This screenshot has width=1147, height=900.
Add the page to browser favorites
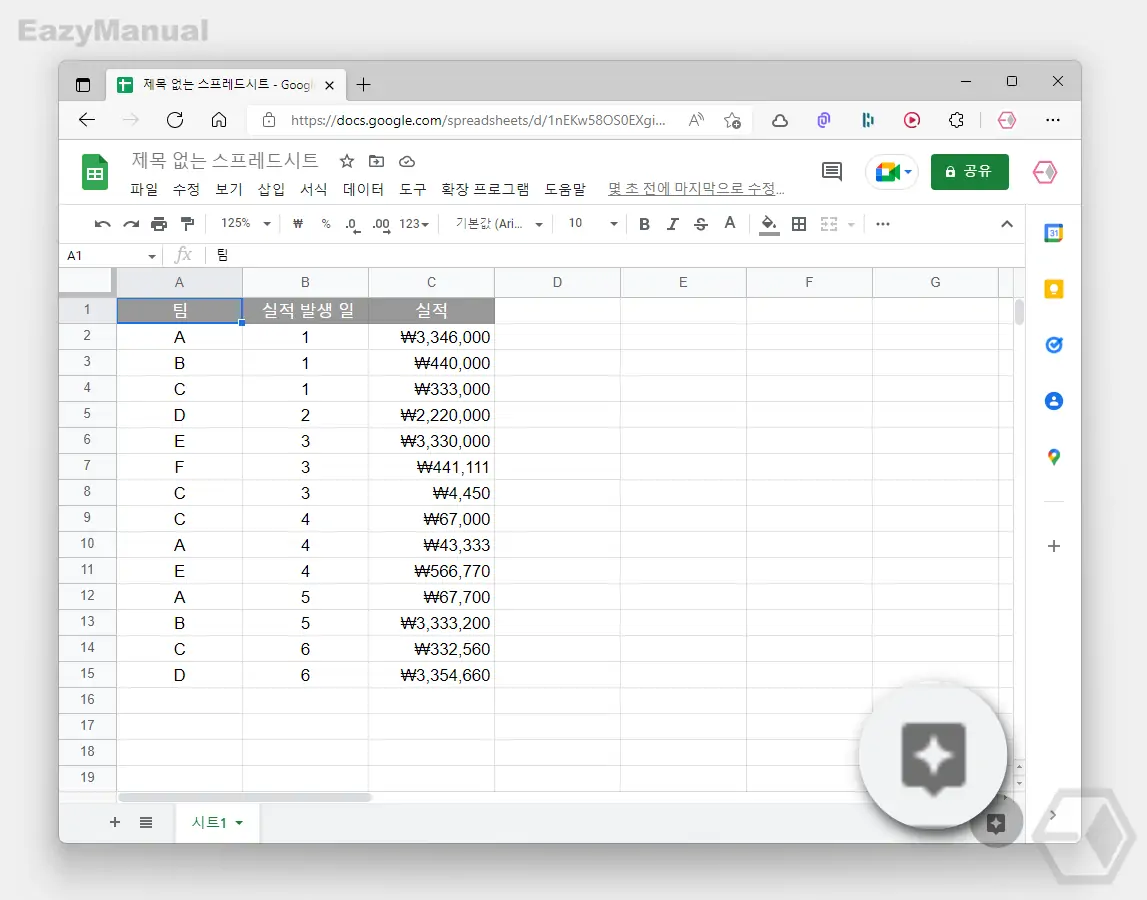point(732,120)
